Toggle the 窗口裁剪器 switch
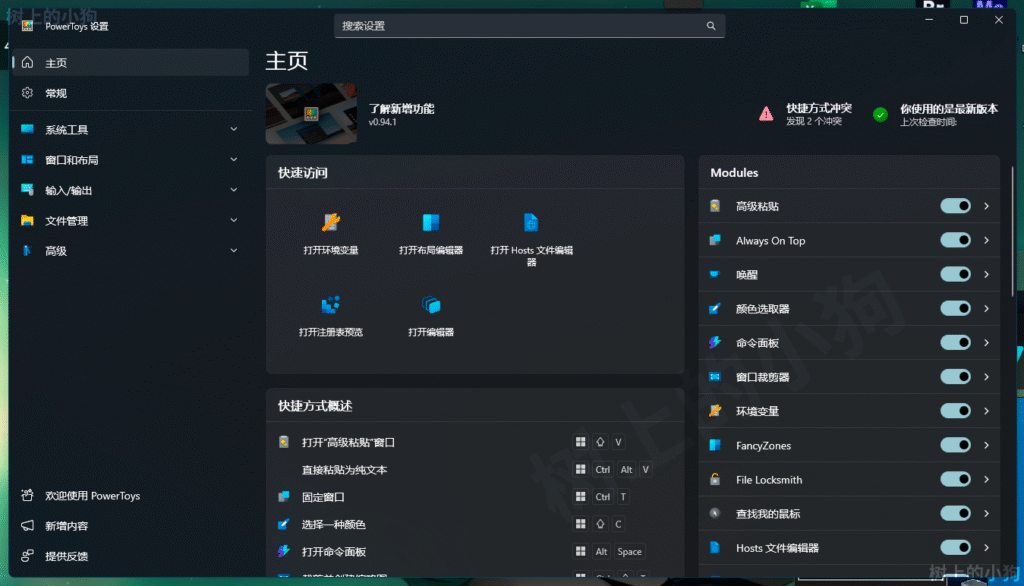1024x586 pixels. coord(955,376)
